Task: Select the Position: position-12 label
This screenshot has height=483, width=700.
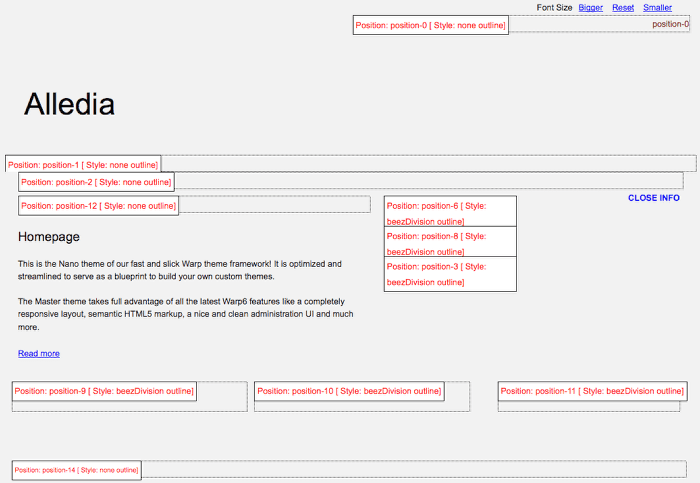Action: [x=98, y=206]
